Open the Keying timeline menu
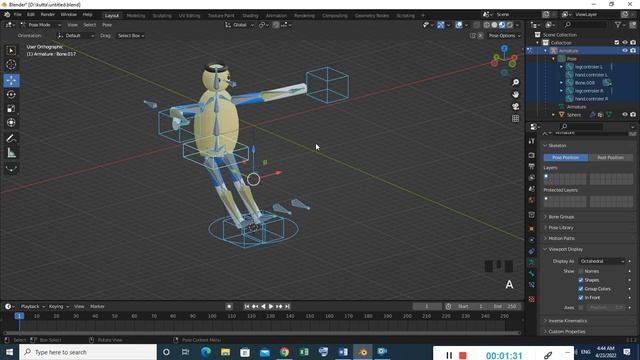This screenshot has width=640, height=360. 59,307
